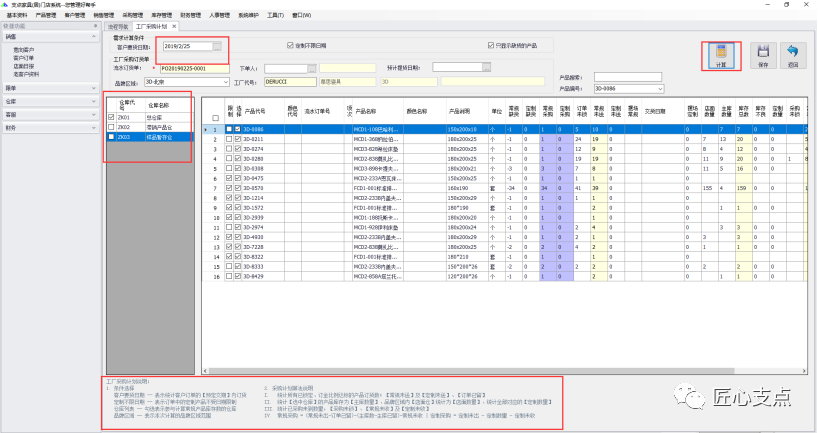The image size is (818, 433).
Task: Switch to the 流程导航 tab
Action: 118,28
